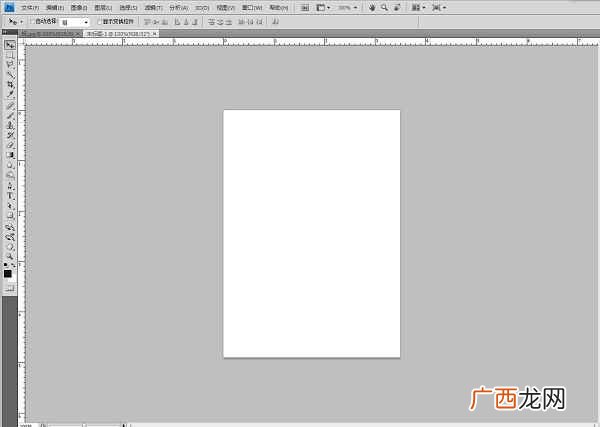Open the 窗口(W) menu
Image resolution: width=600 pixels, height=427 pixels.
[x=252, y=8]
